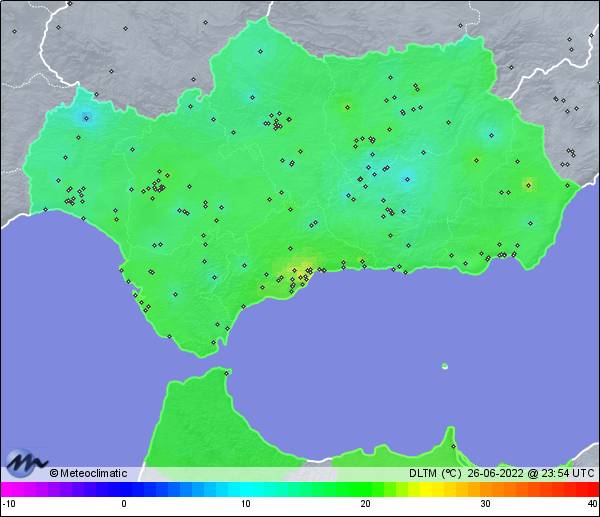The image size is (600, 517).
Task: Click the -10 scale label
Action: tap(9, 503)
